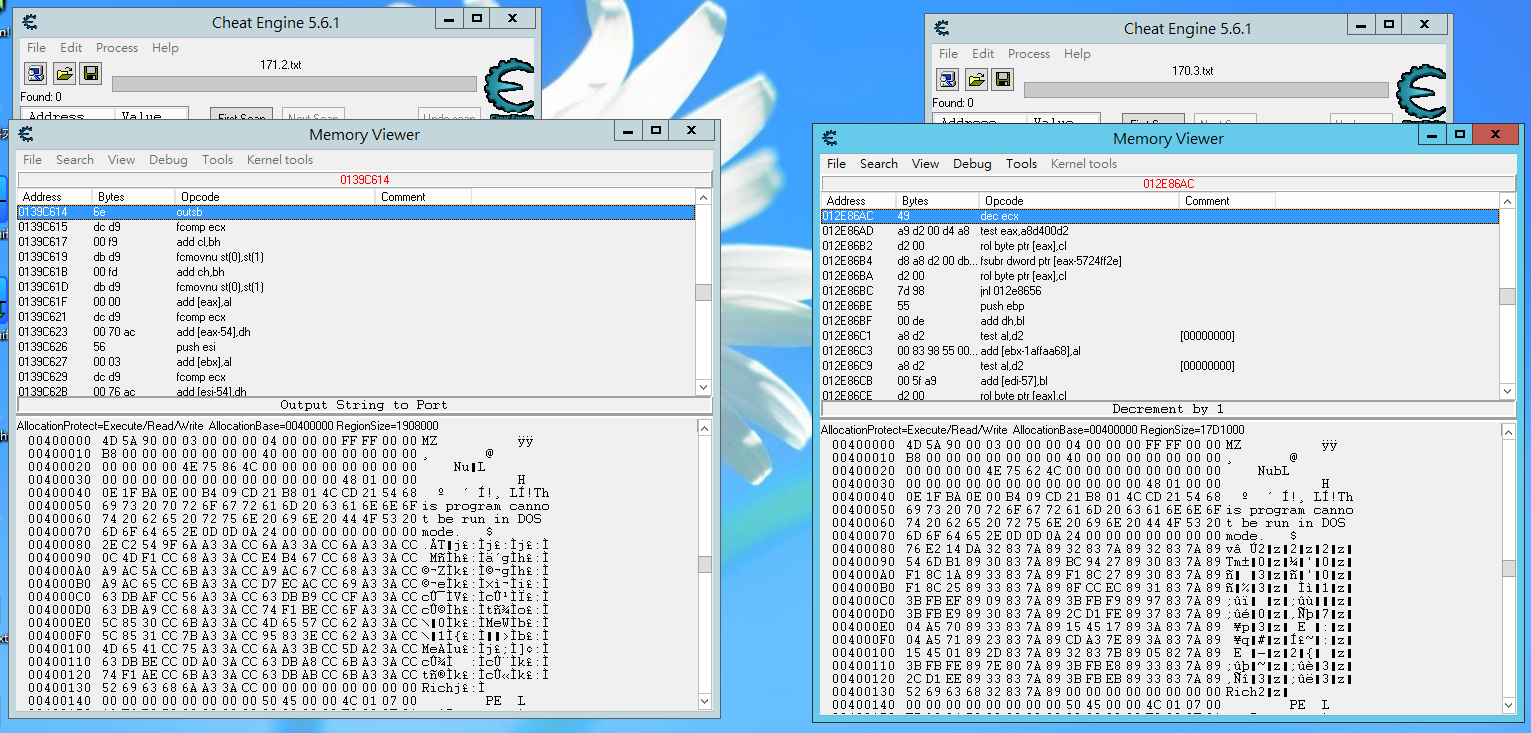Click floppy save icon in 171.2.txt Cheat Engine window
Image resolution: width=1531 pixels, height=733 pixels.
(90, 73)
